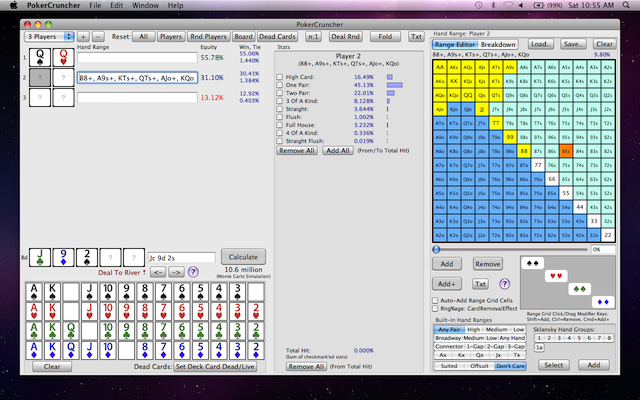Check the Flush stat box
This screenshot has width=640, height=400.
click(280, 117)
